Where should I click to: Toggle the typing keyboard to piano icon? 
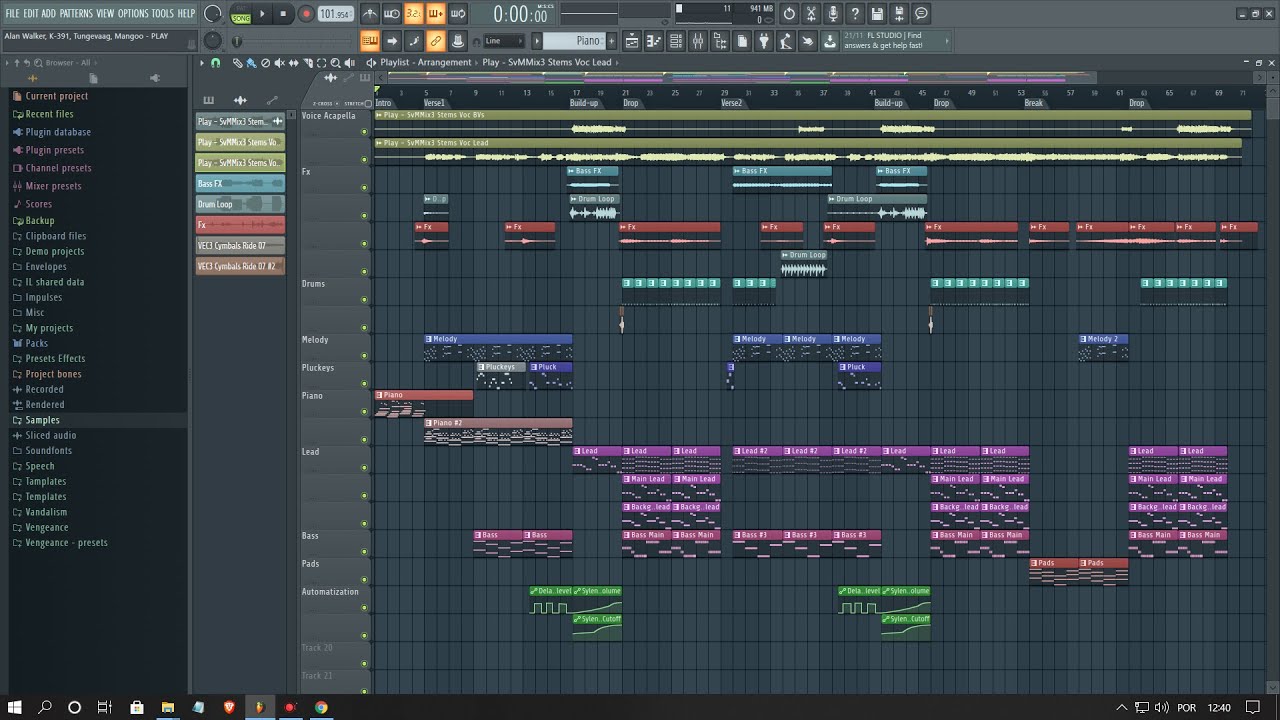[370, 41]
